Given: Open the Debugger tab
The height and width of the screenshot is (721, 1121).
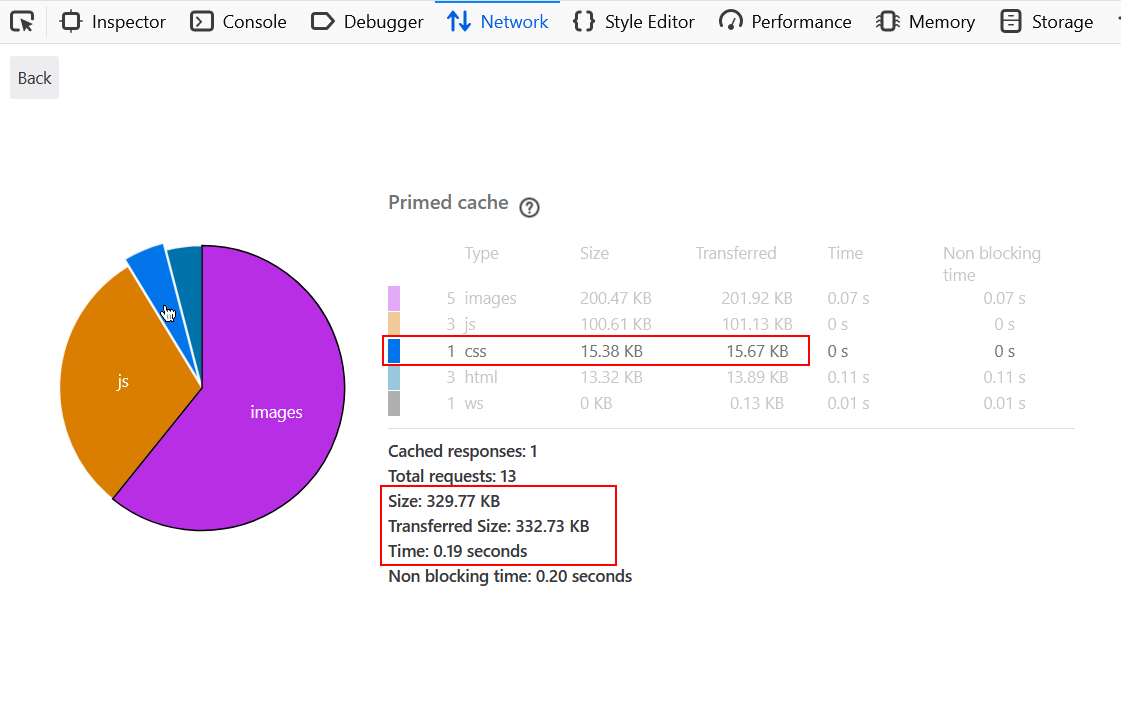Looking at the screenshot, I should click(x=367, y=21).
